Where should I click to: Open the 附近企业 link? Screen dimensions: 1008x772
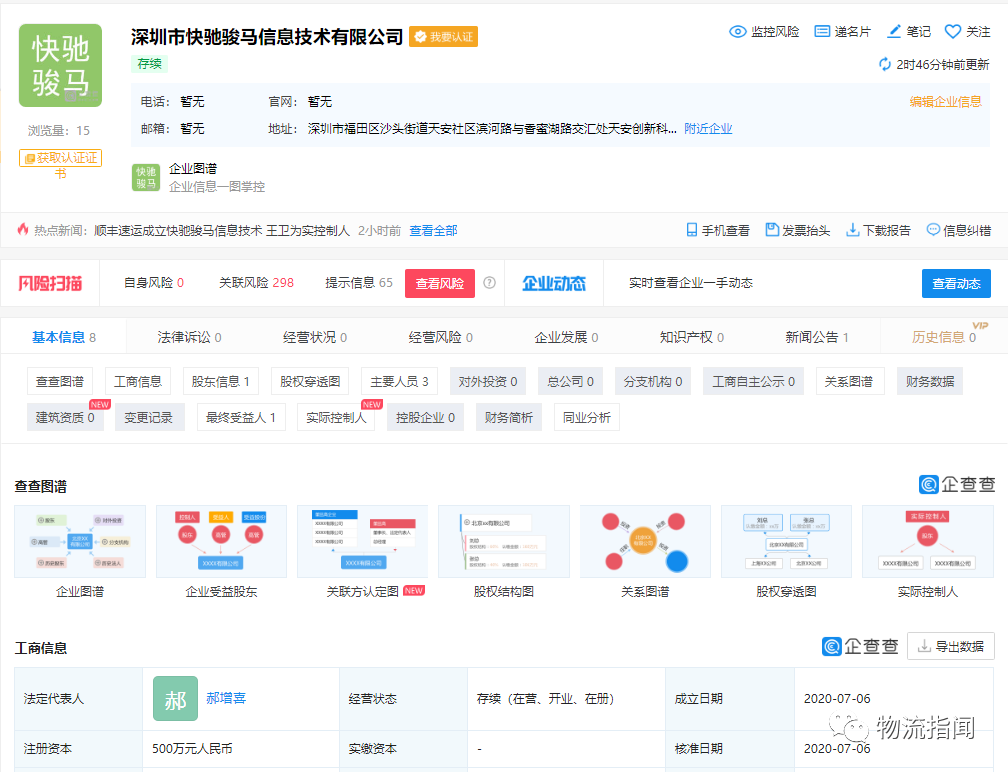click(708, 129)
